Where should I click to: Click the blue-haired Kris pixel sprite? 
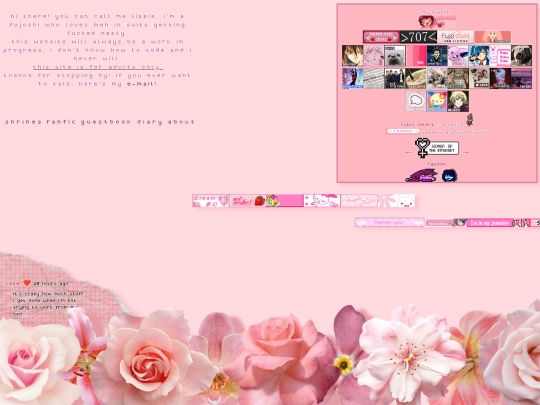click(x=449, y=175)
